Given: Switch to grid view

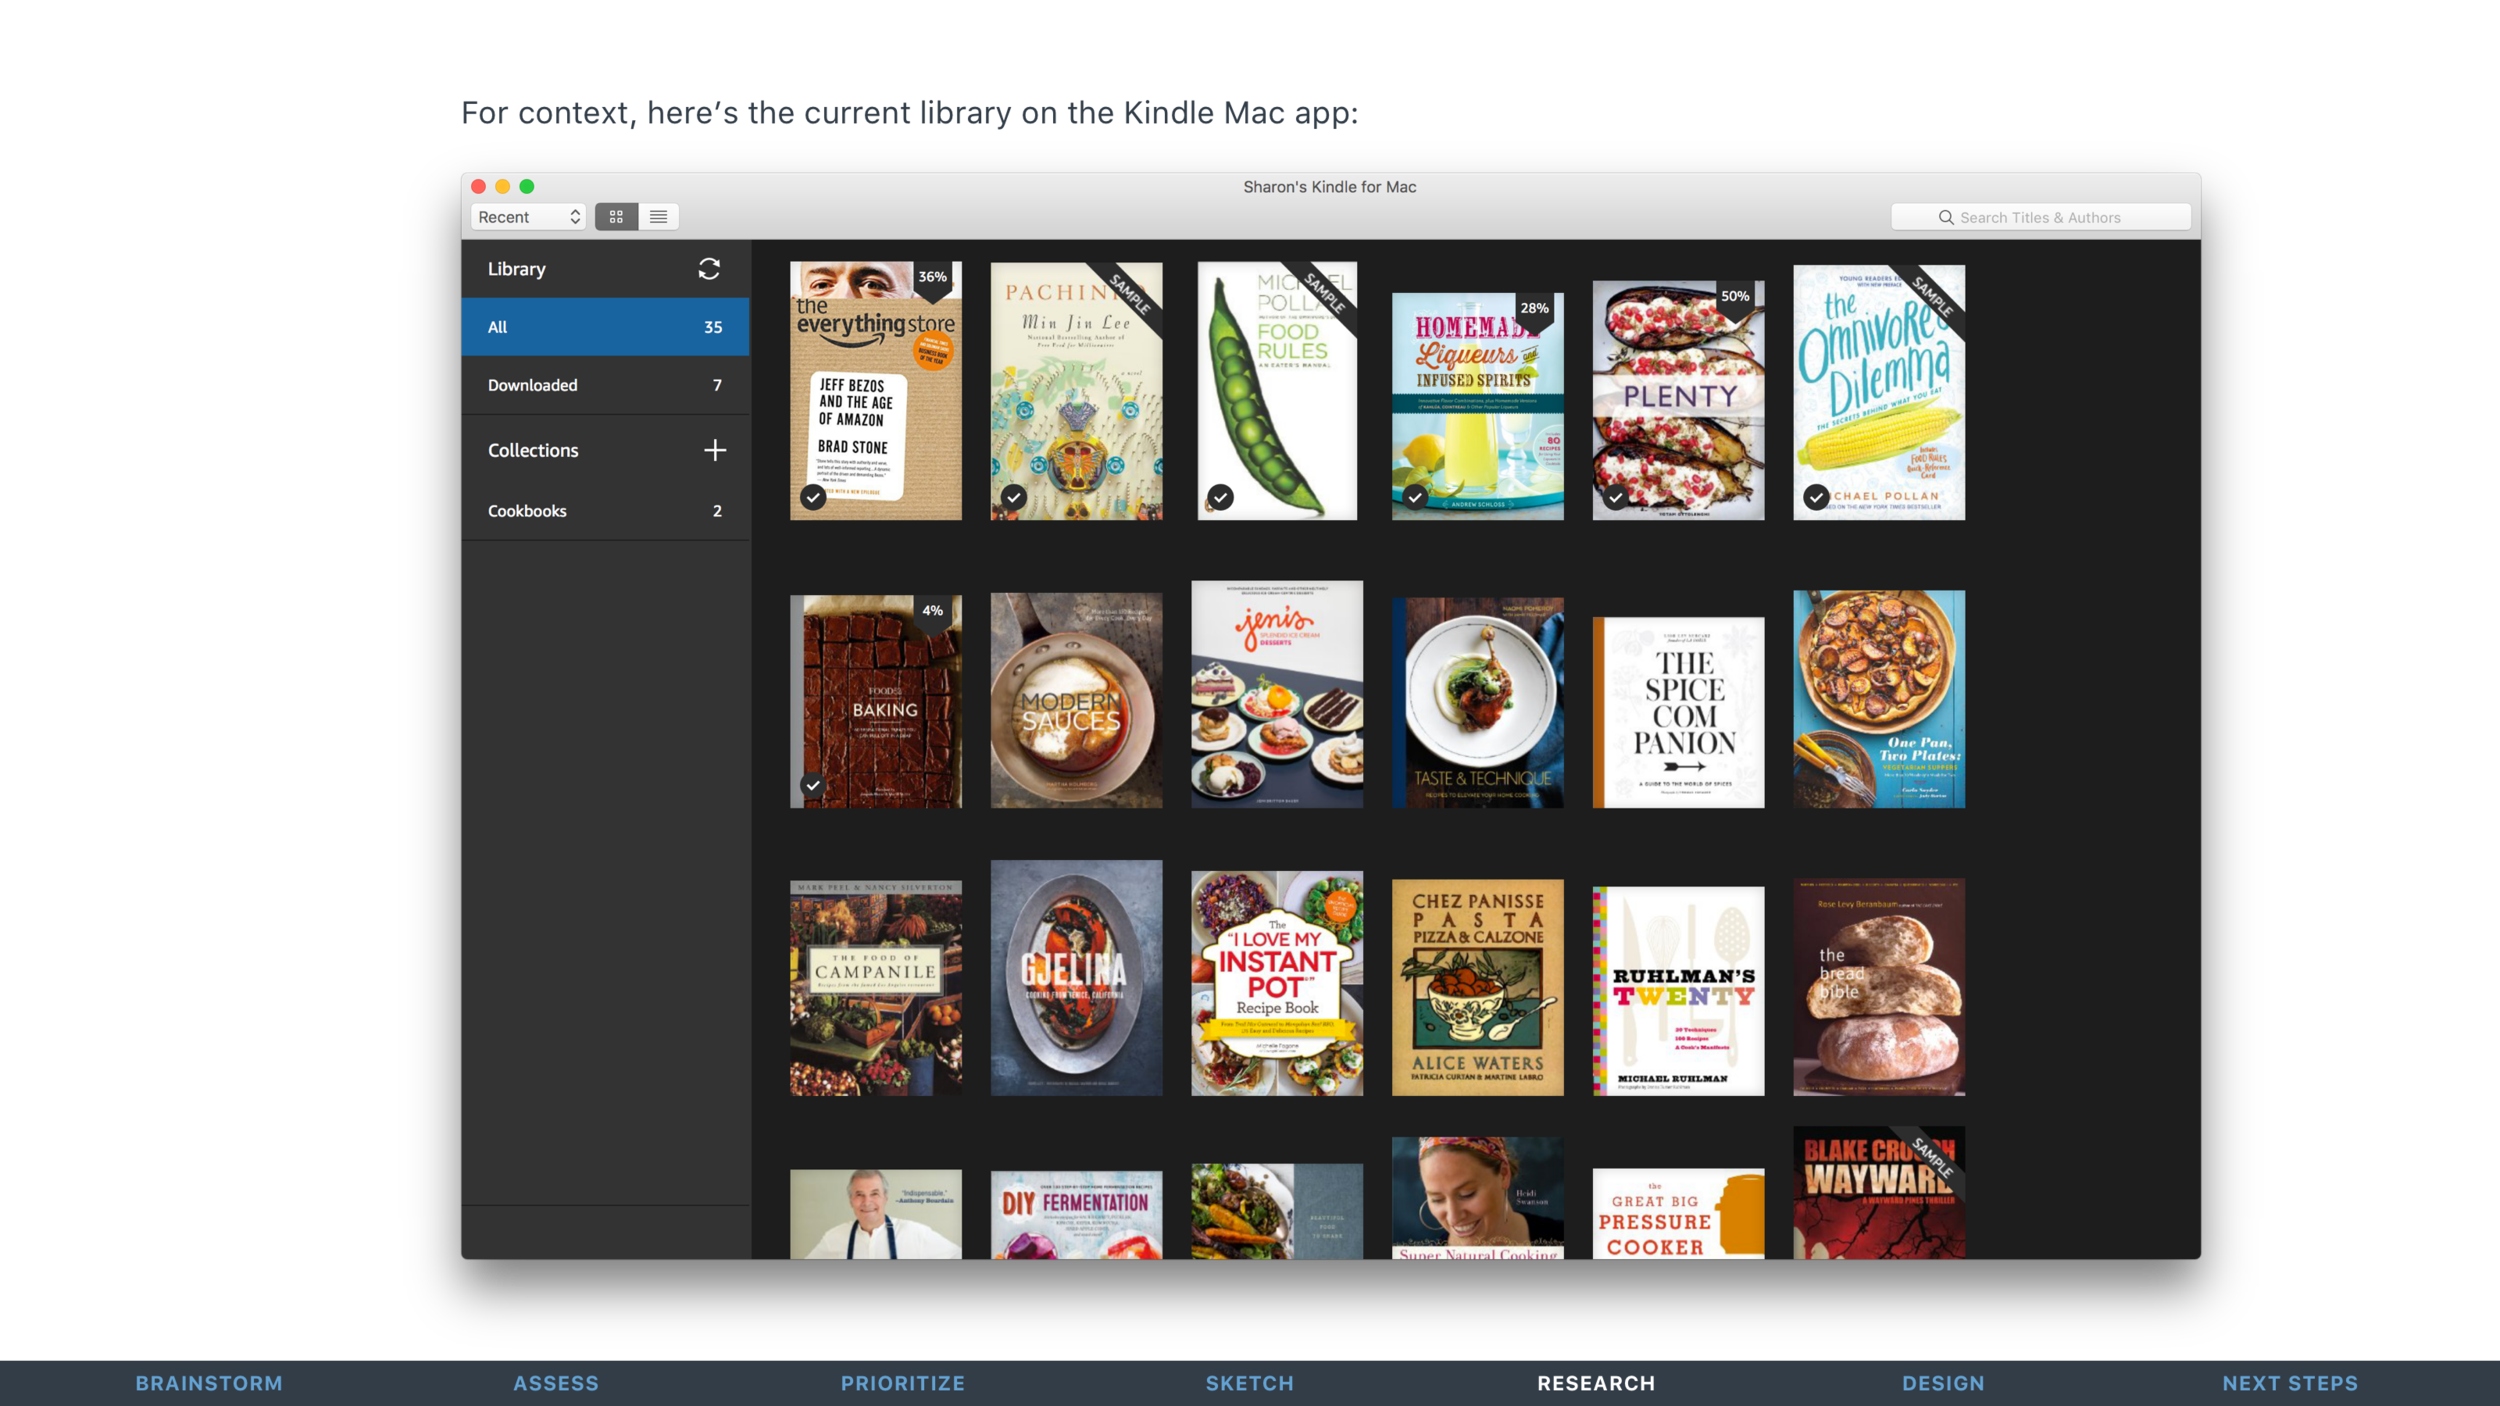Looking at the screenshot, I should tap(616, 217).
